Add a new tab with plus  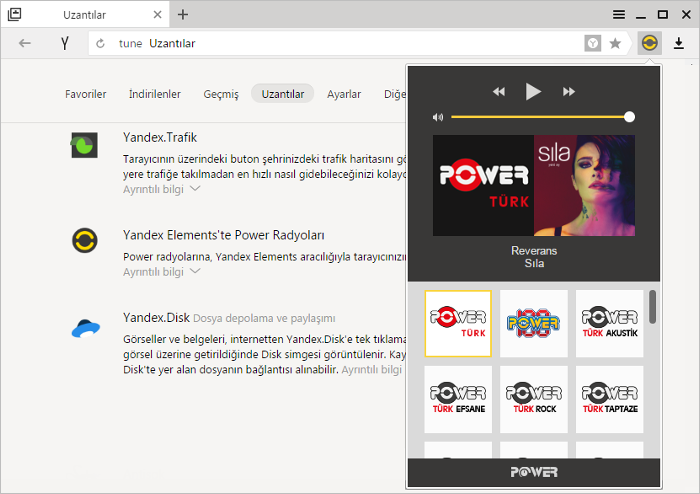coord(183,15)
